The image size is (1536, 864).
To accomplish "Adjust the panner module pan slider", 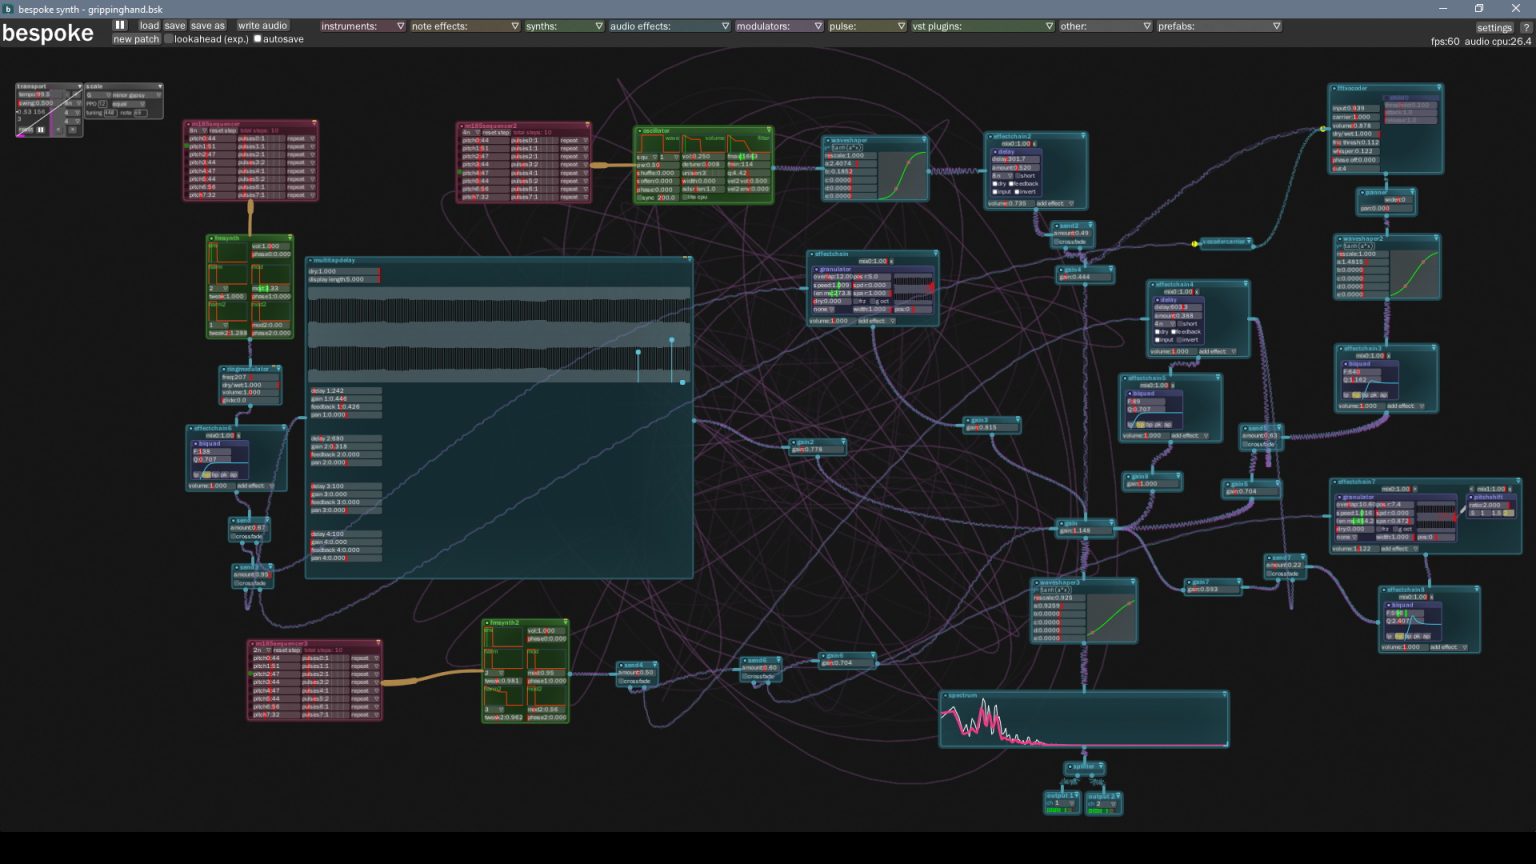I will (1385, 209).
